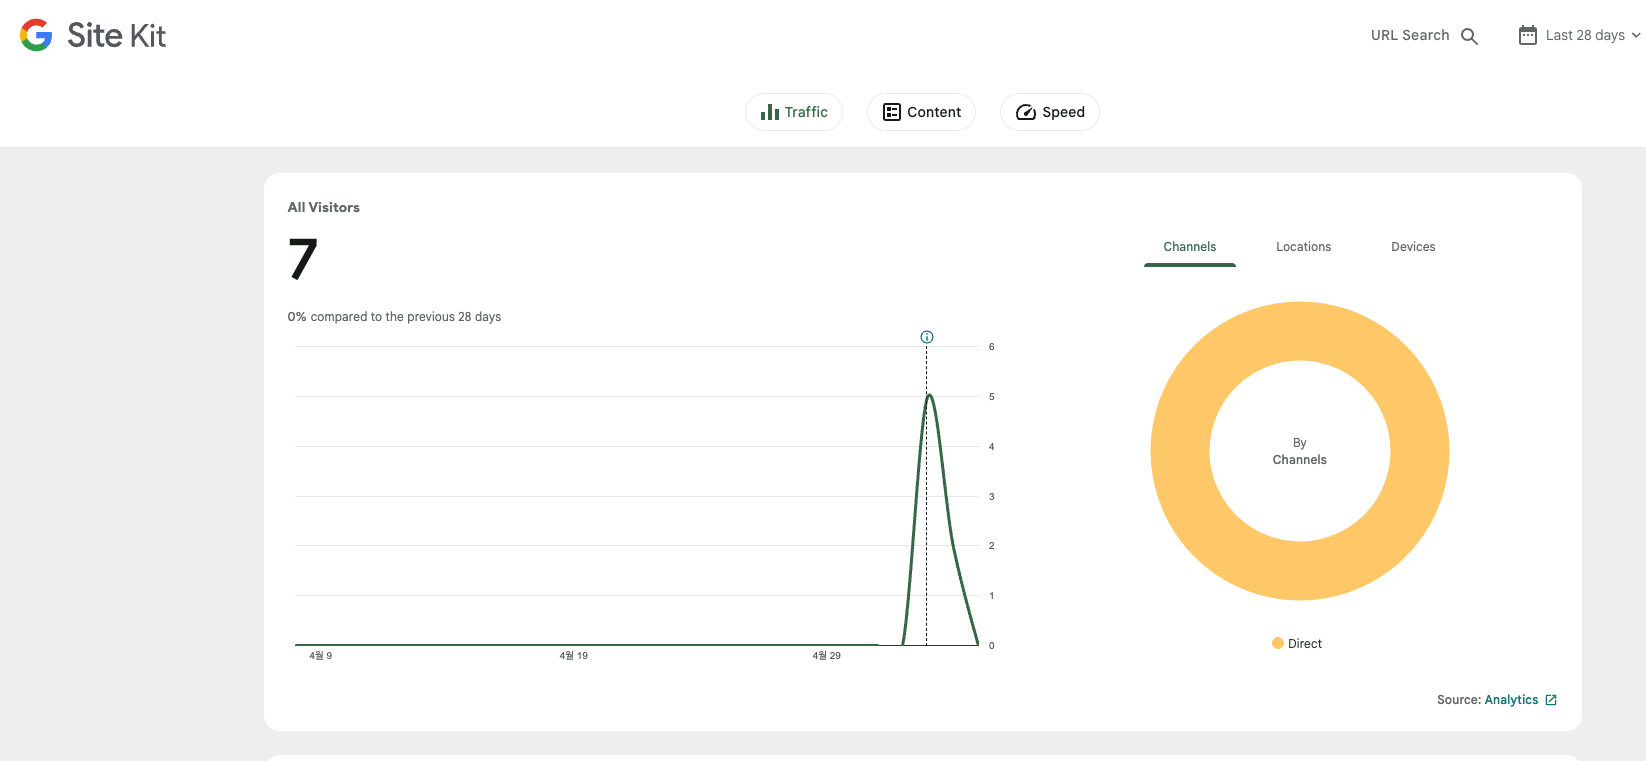Click the URL Search text

click(1410, 35)
